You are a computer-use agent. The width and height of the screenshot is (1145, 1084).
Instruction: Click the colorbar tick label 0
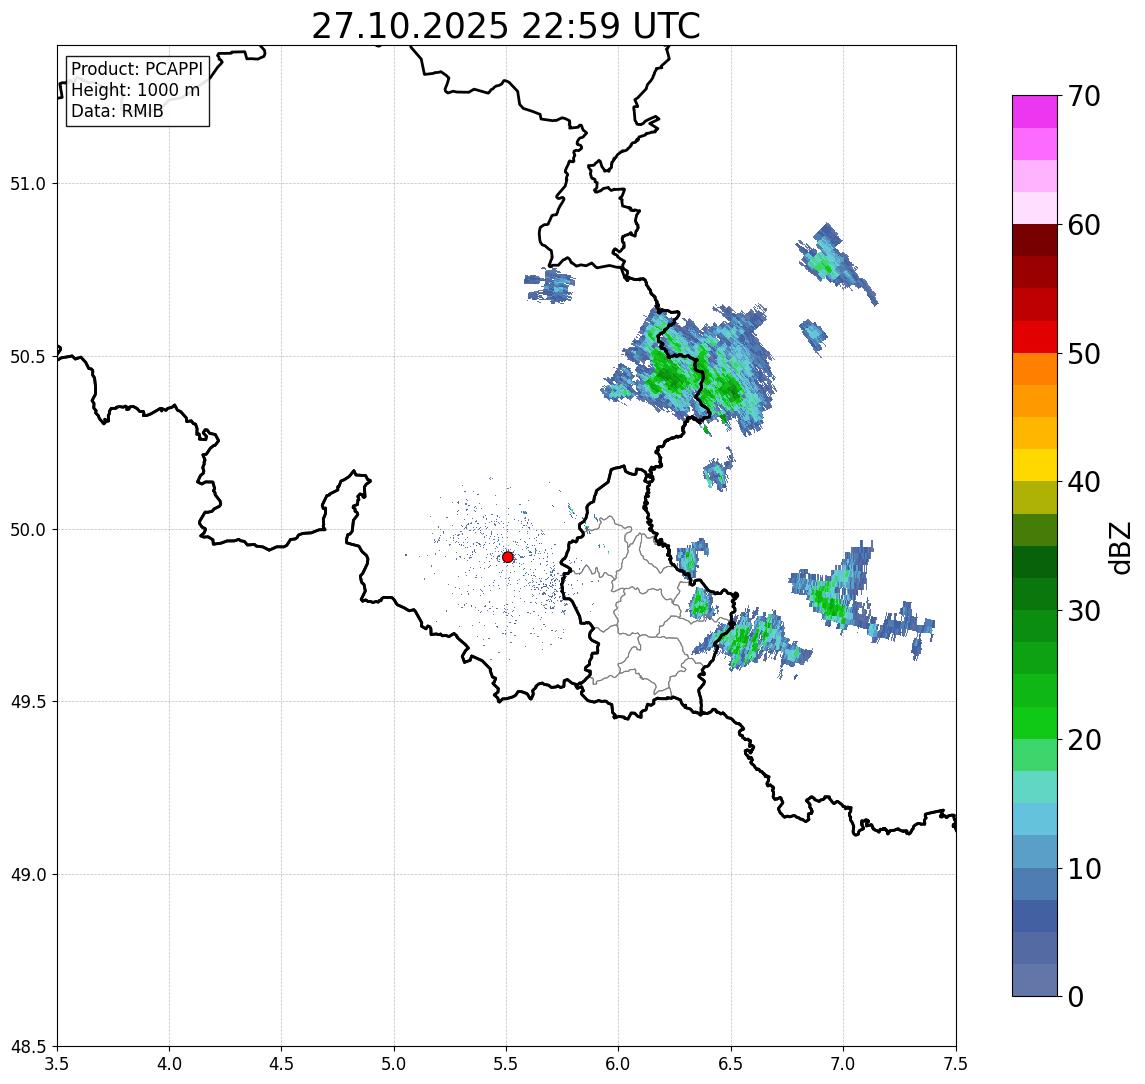point(1076,996)
